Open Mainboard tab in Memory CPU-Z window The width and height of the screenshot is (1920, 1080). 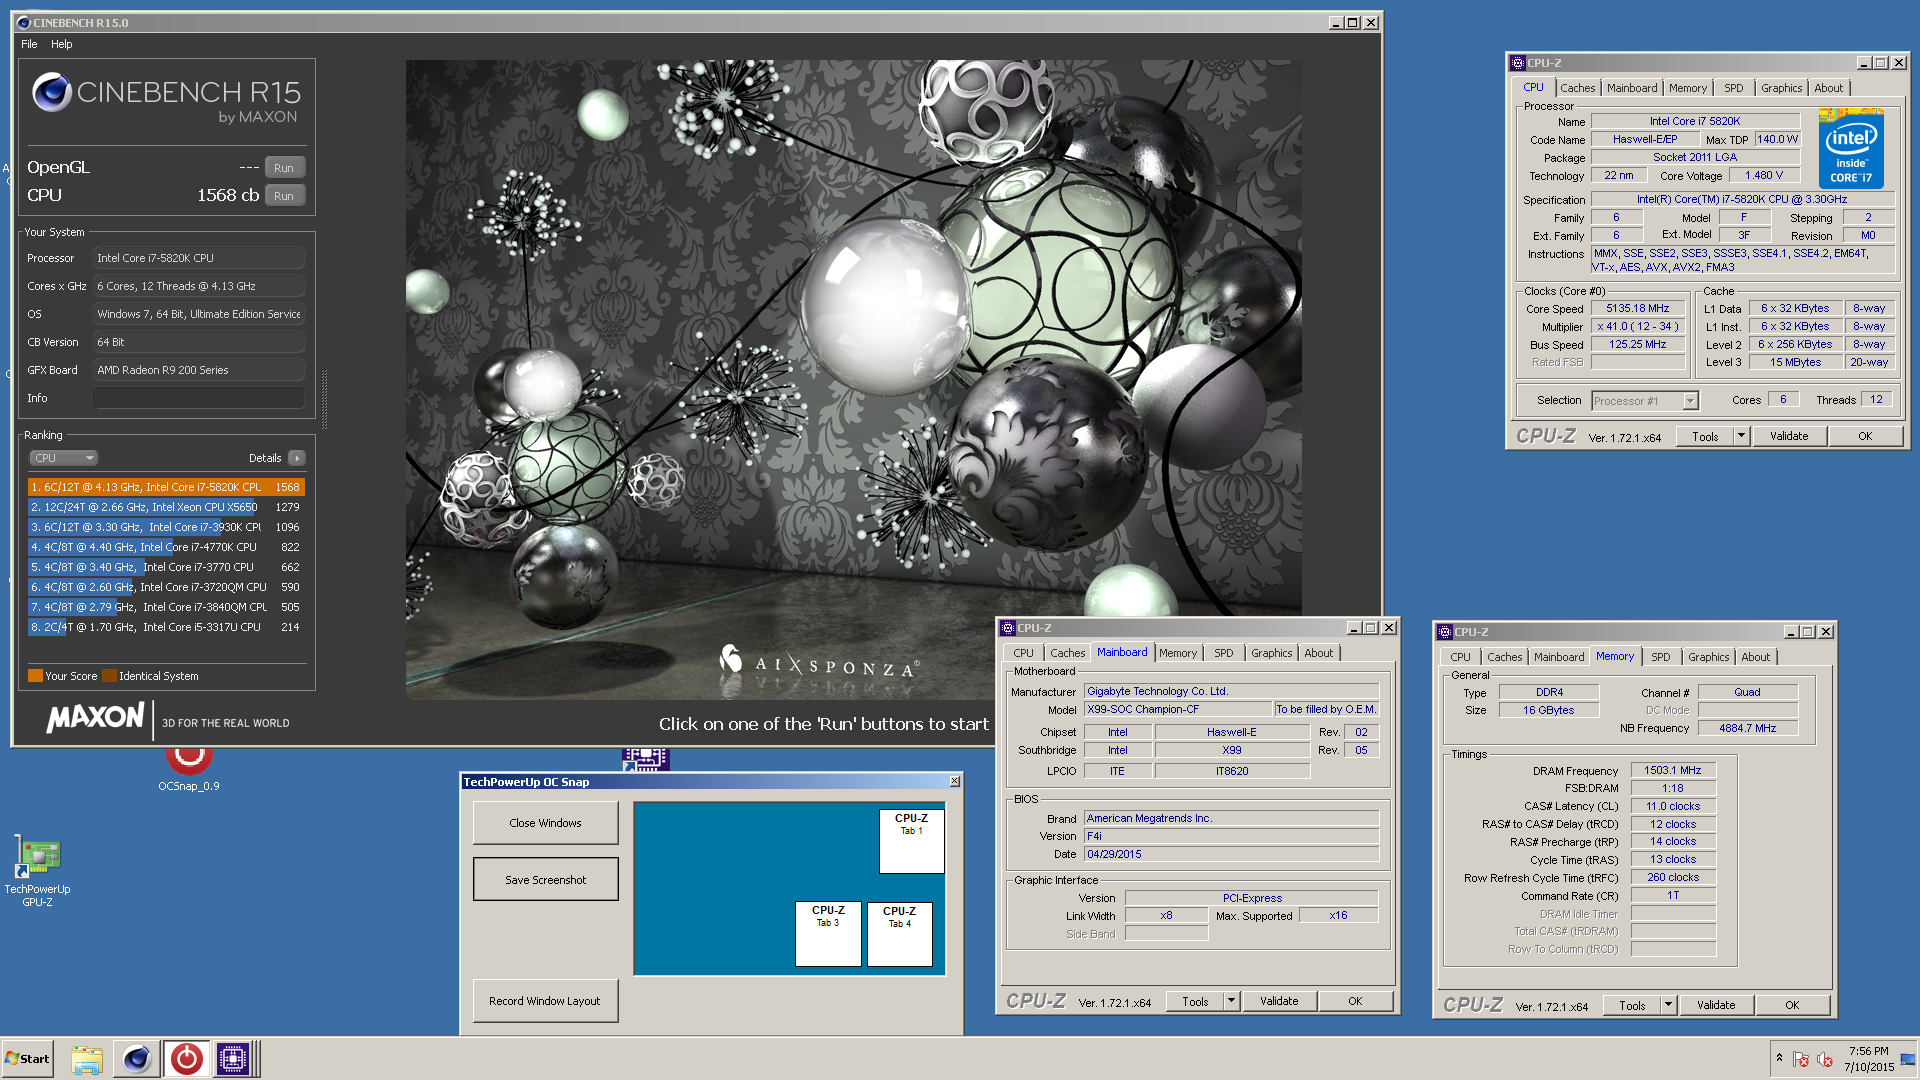pos(1558,657)
